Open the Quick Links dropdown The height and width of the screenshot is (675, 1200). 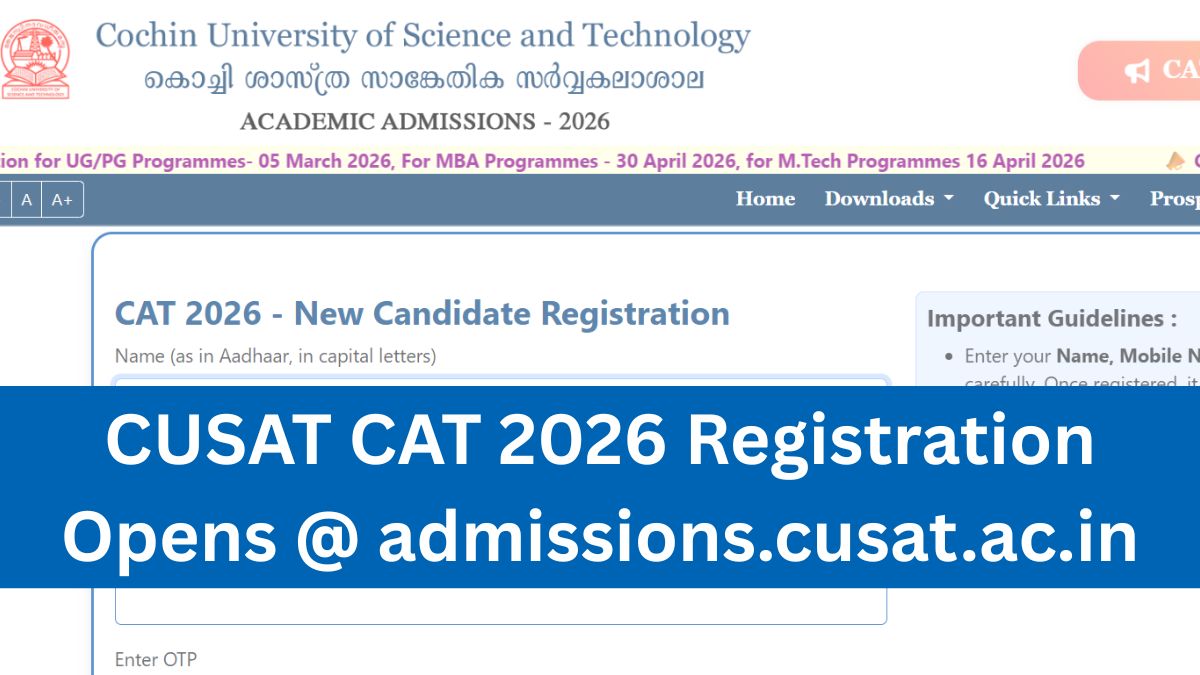point(1050,198)
